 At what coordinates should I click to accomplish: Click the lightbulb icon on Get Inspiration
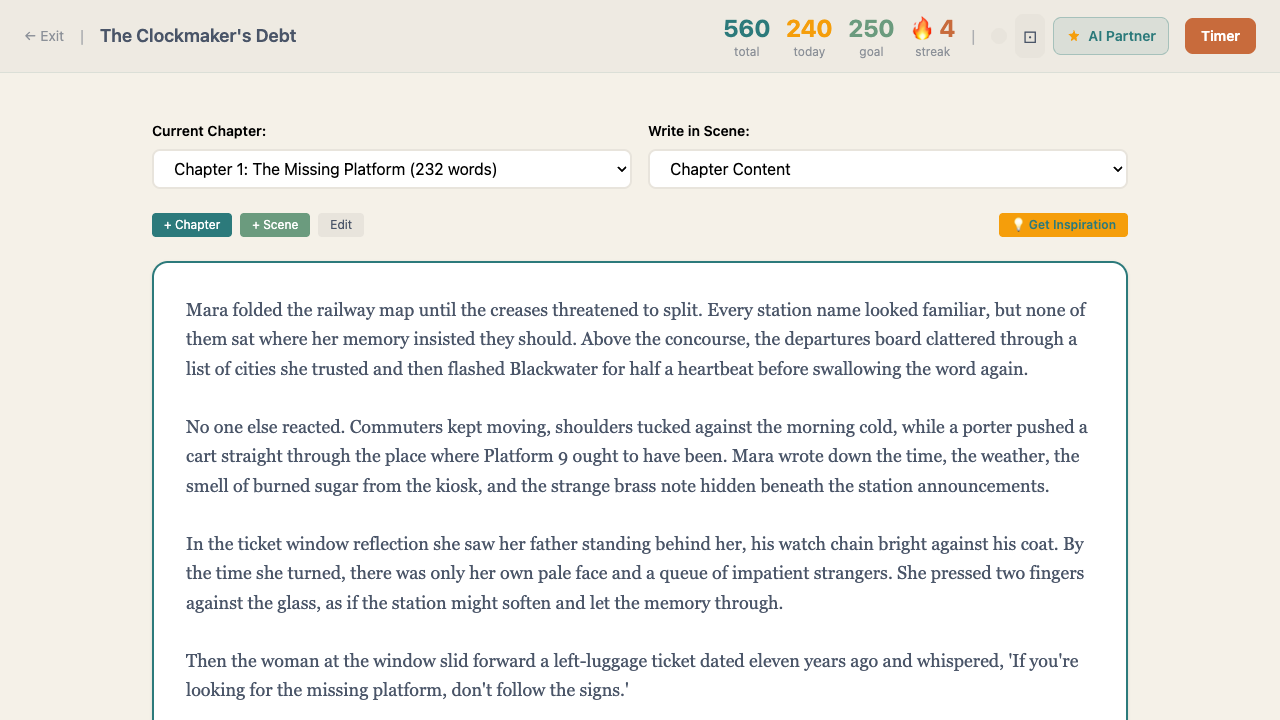pos(1016,224)
